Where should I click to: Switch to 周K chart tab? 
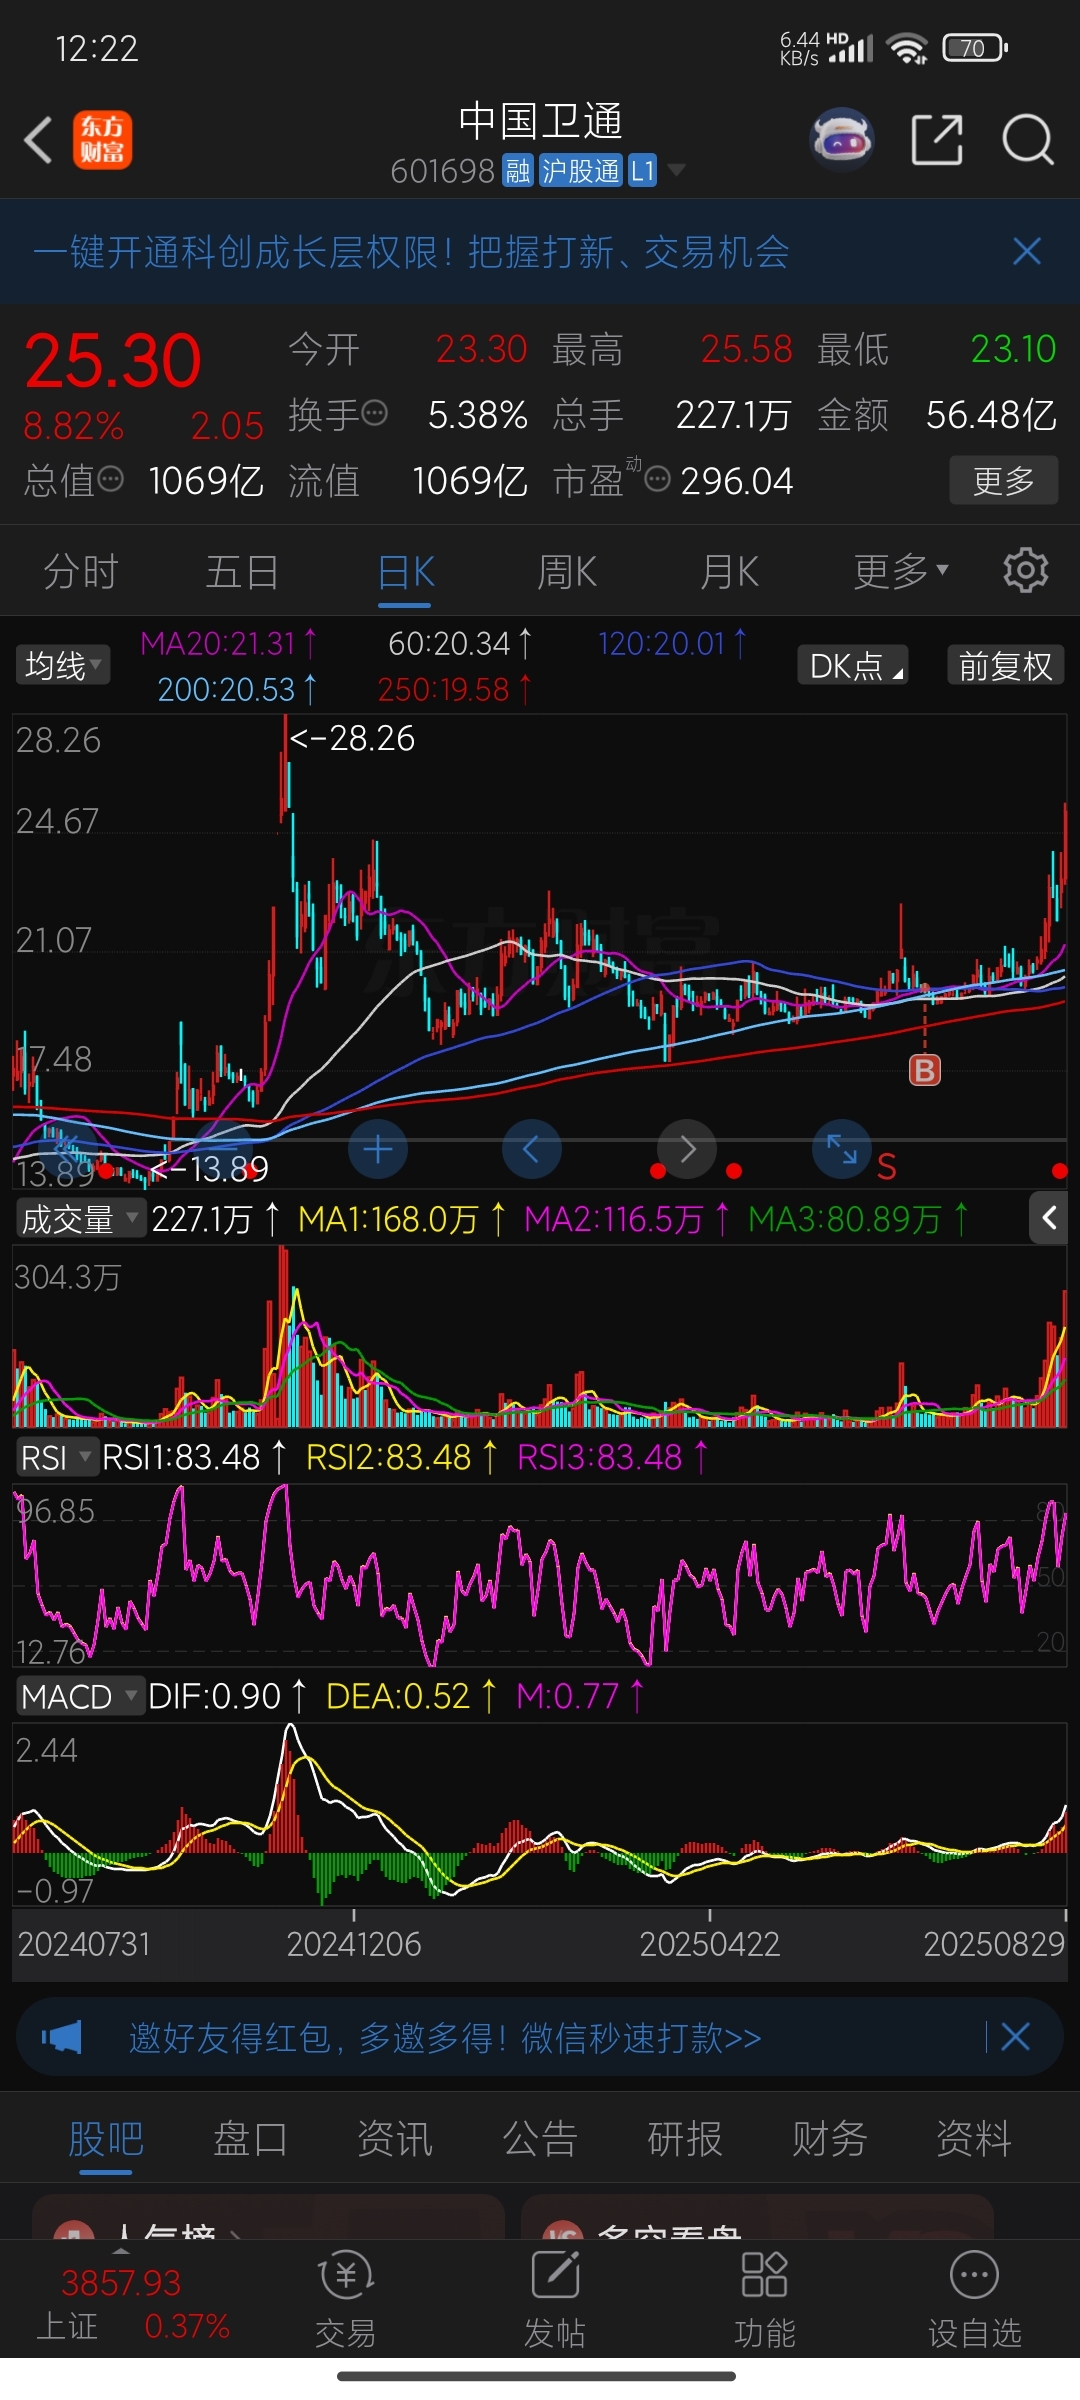(x=567, y=571)
